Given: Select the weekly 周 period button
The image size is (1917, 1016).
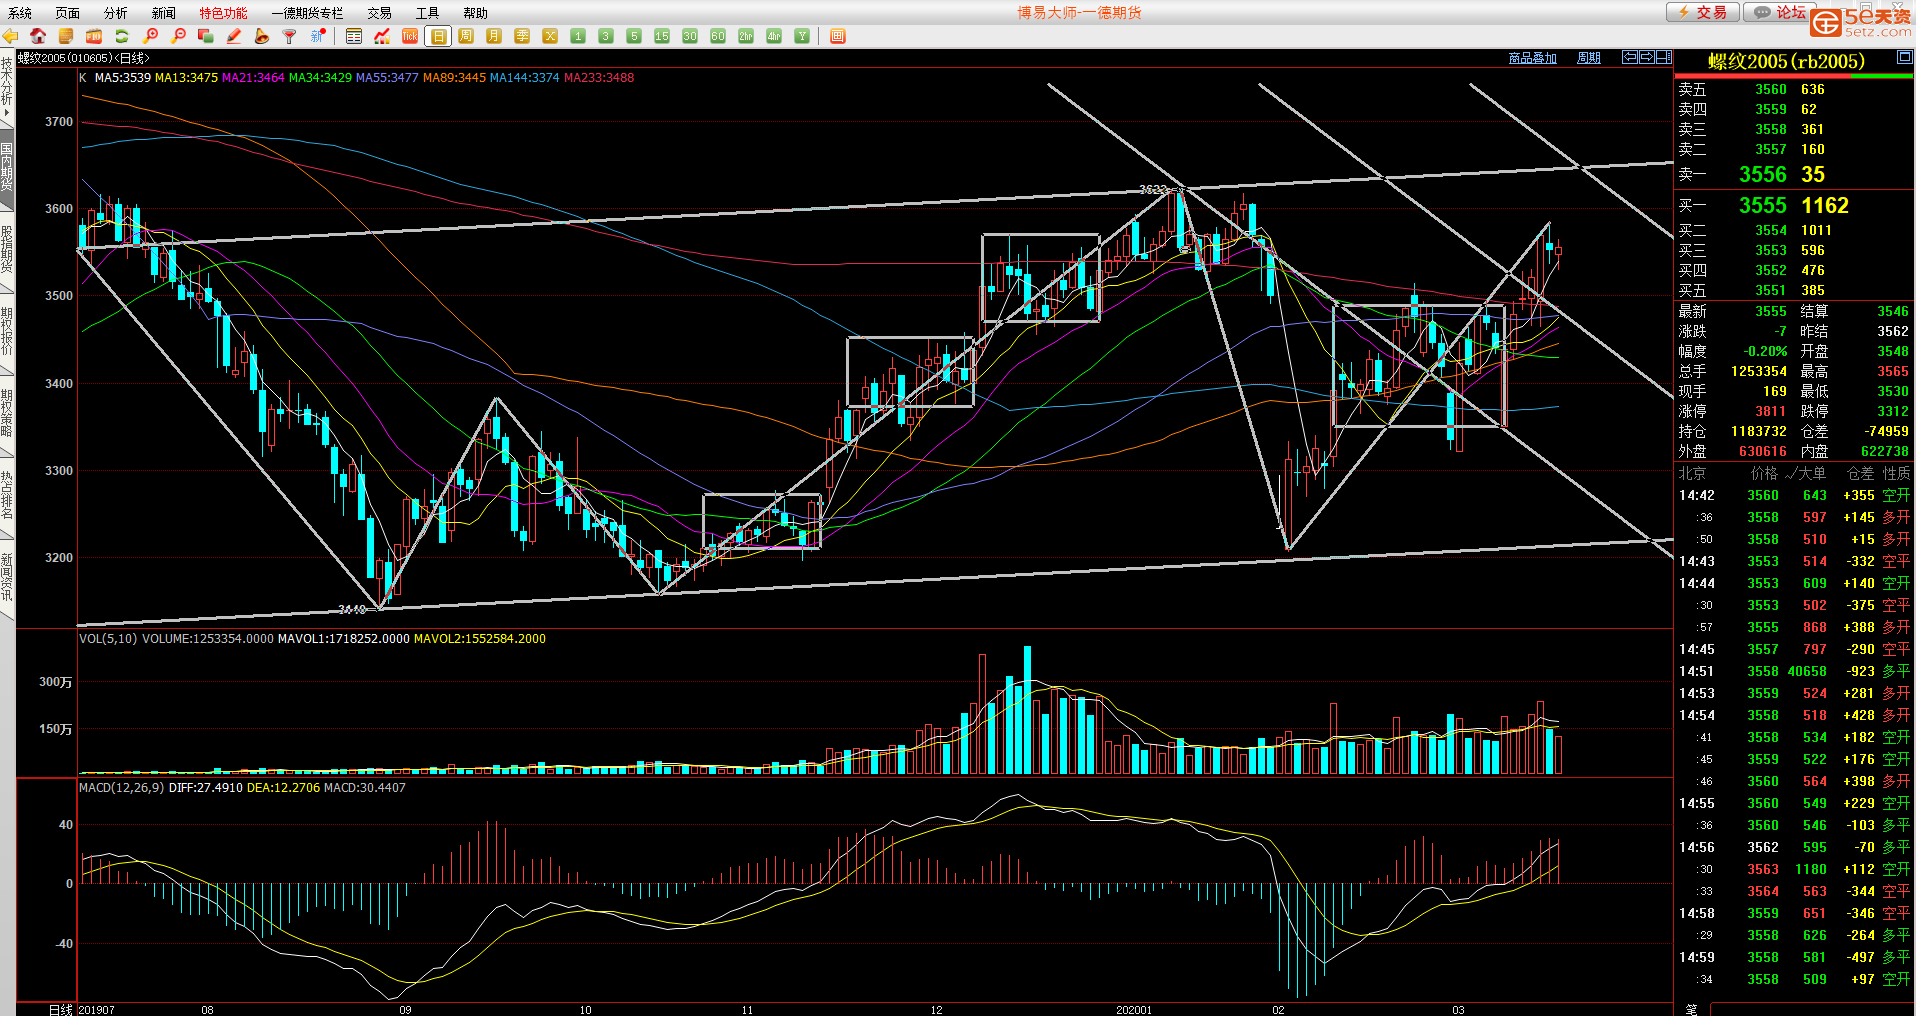Looking at the screenshot, I should tap(466, 36).
